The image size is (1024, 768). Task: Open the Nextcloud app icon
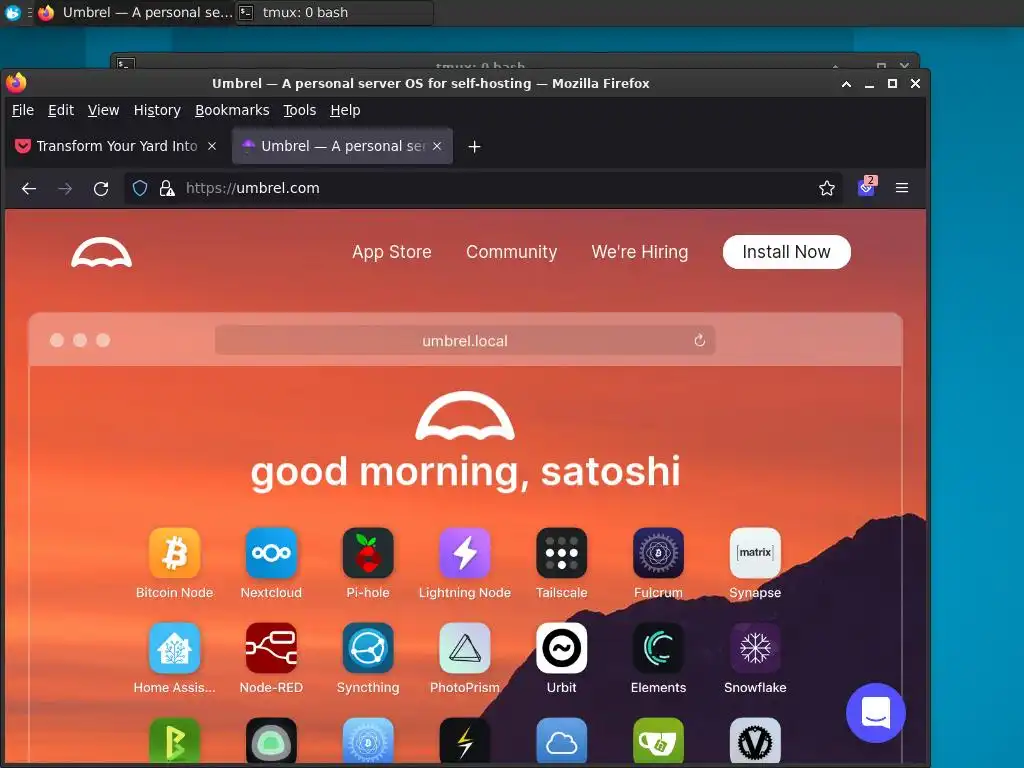pos(271,552)
